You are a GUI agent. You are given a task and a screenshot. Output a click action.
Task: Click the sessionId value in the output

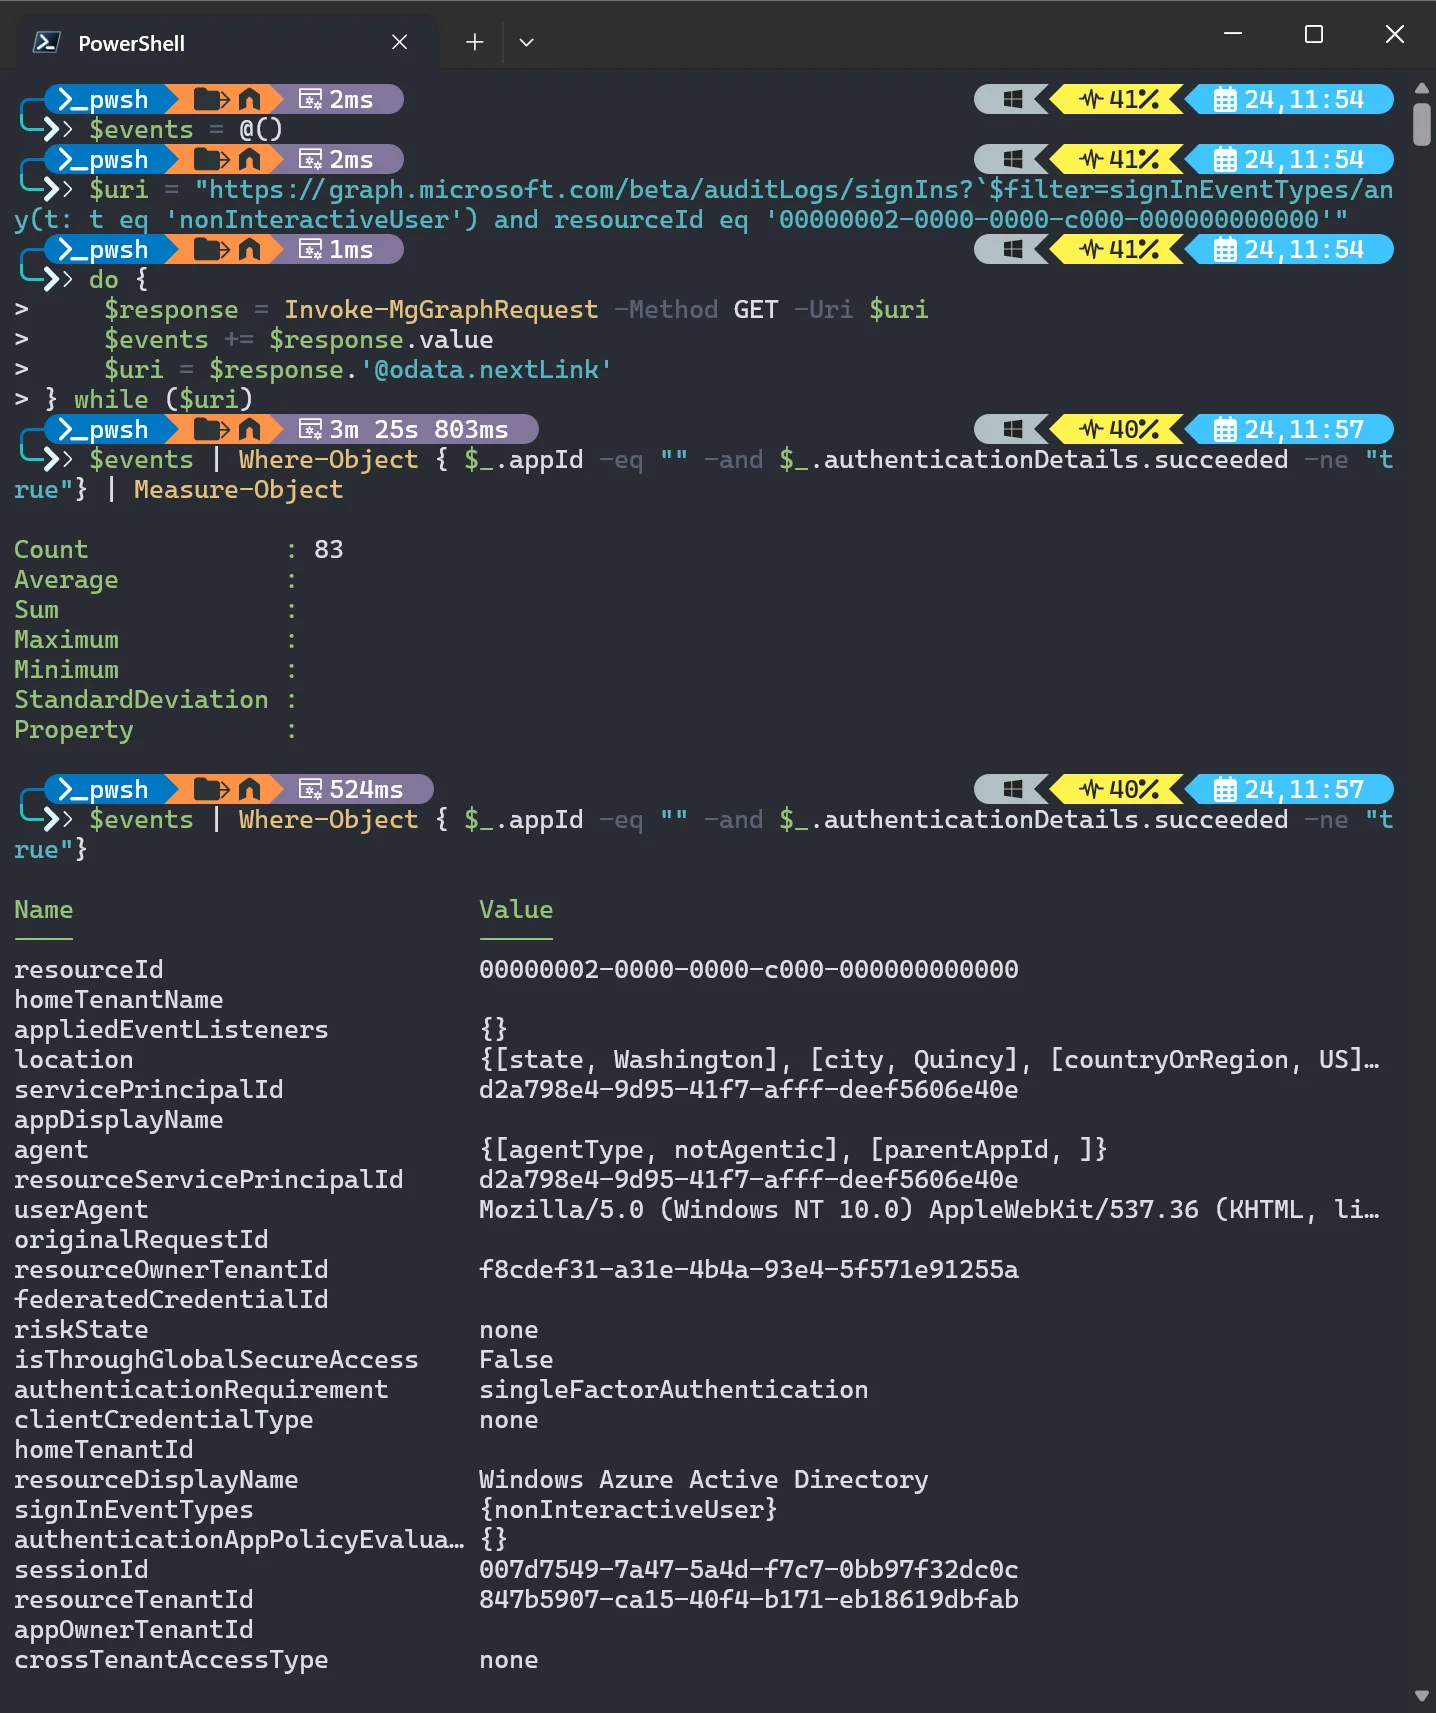[748, 1570]
